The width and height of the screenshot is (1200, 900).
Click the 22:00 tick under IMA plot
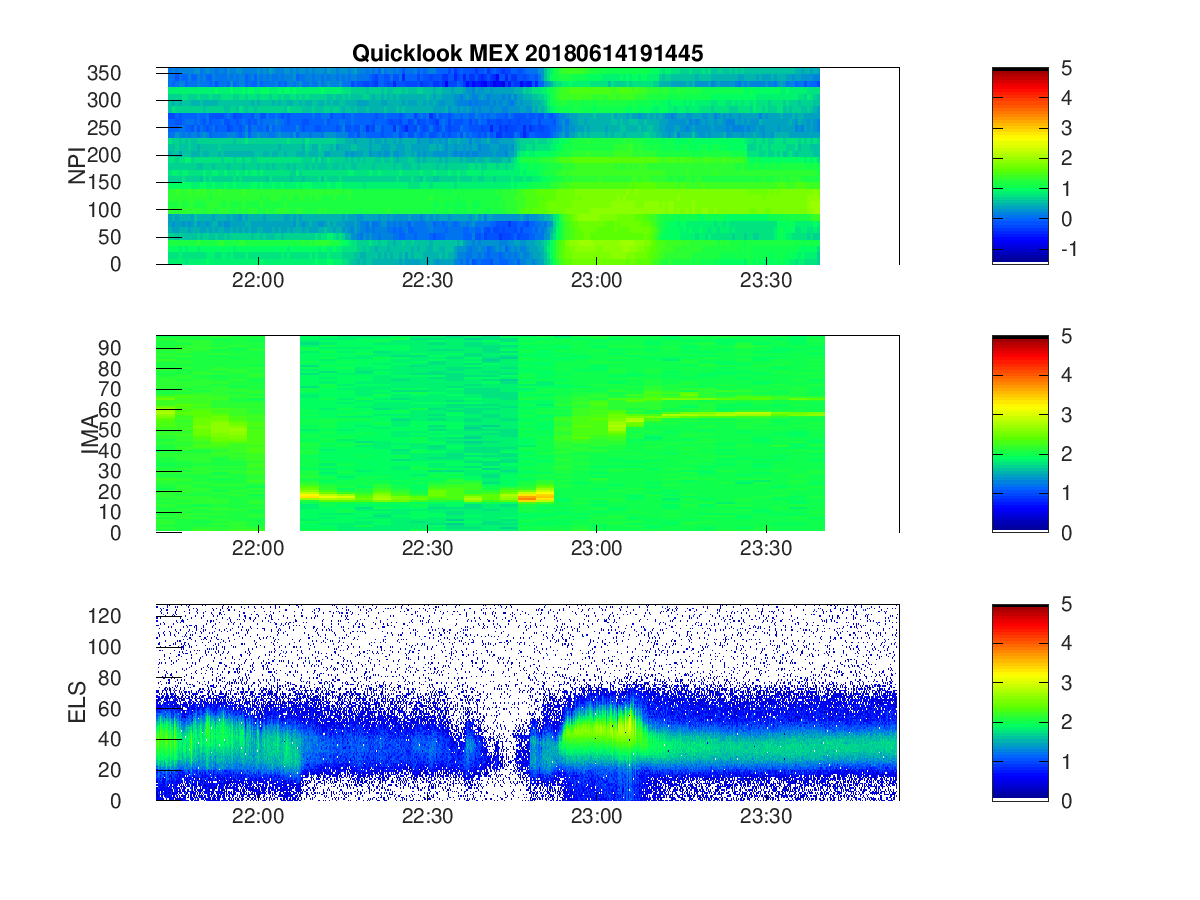(x=258, y=549)
